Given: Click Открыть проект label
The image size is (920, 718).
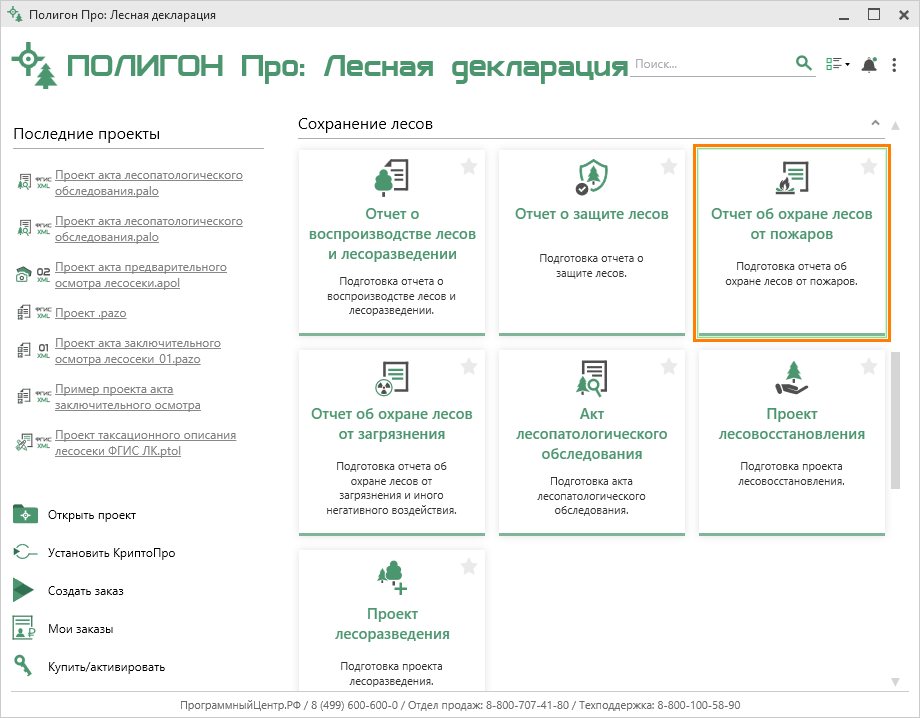Looking at the screenshot, I should [92, 515].
